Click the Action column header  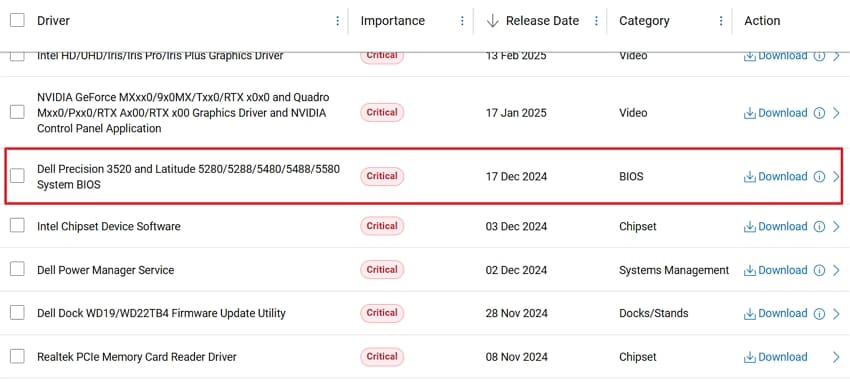coord(762,21)
